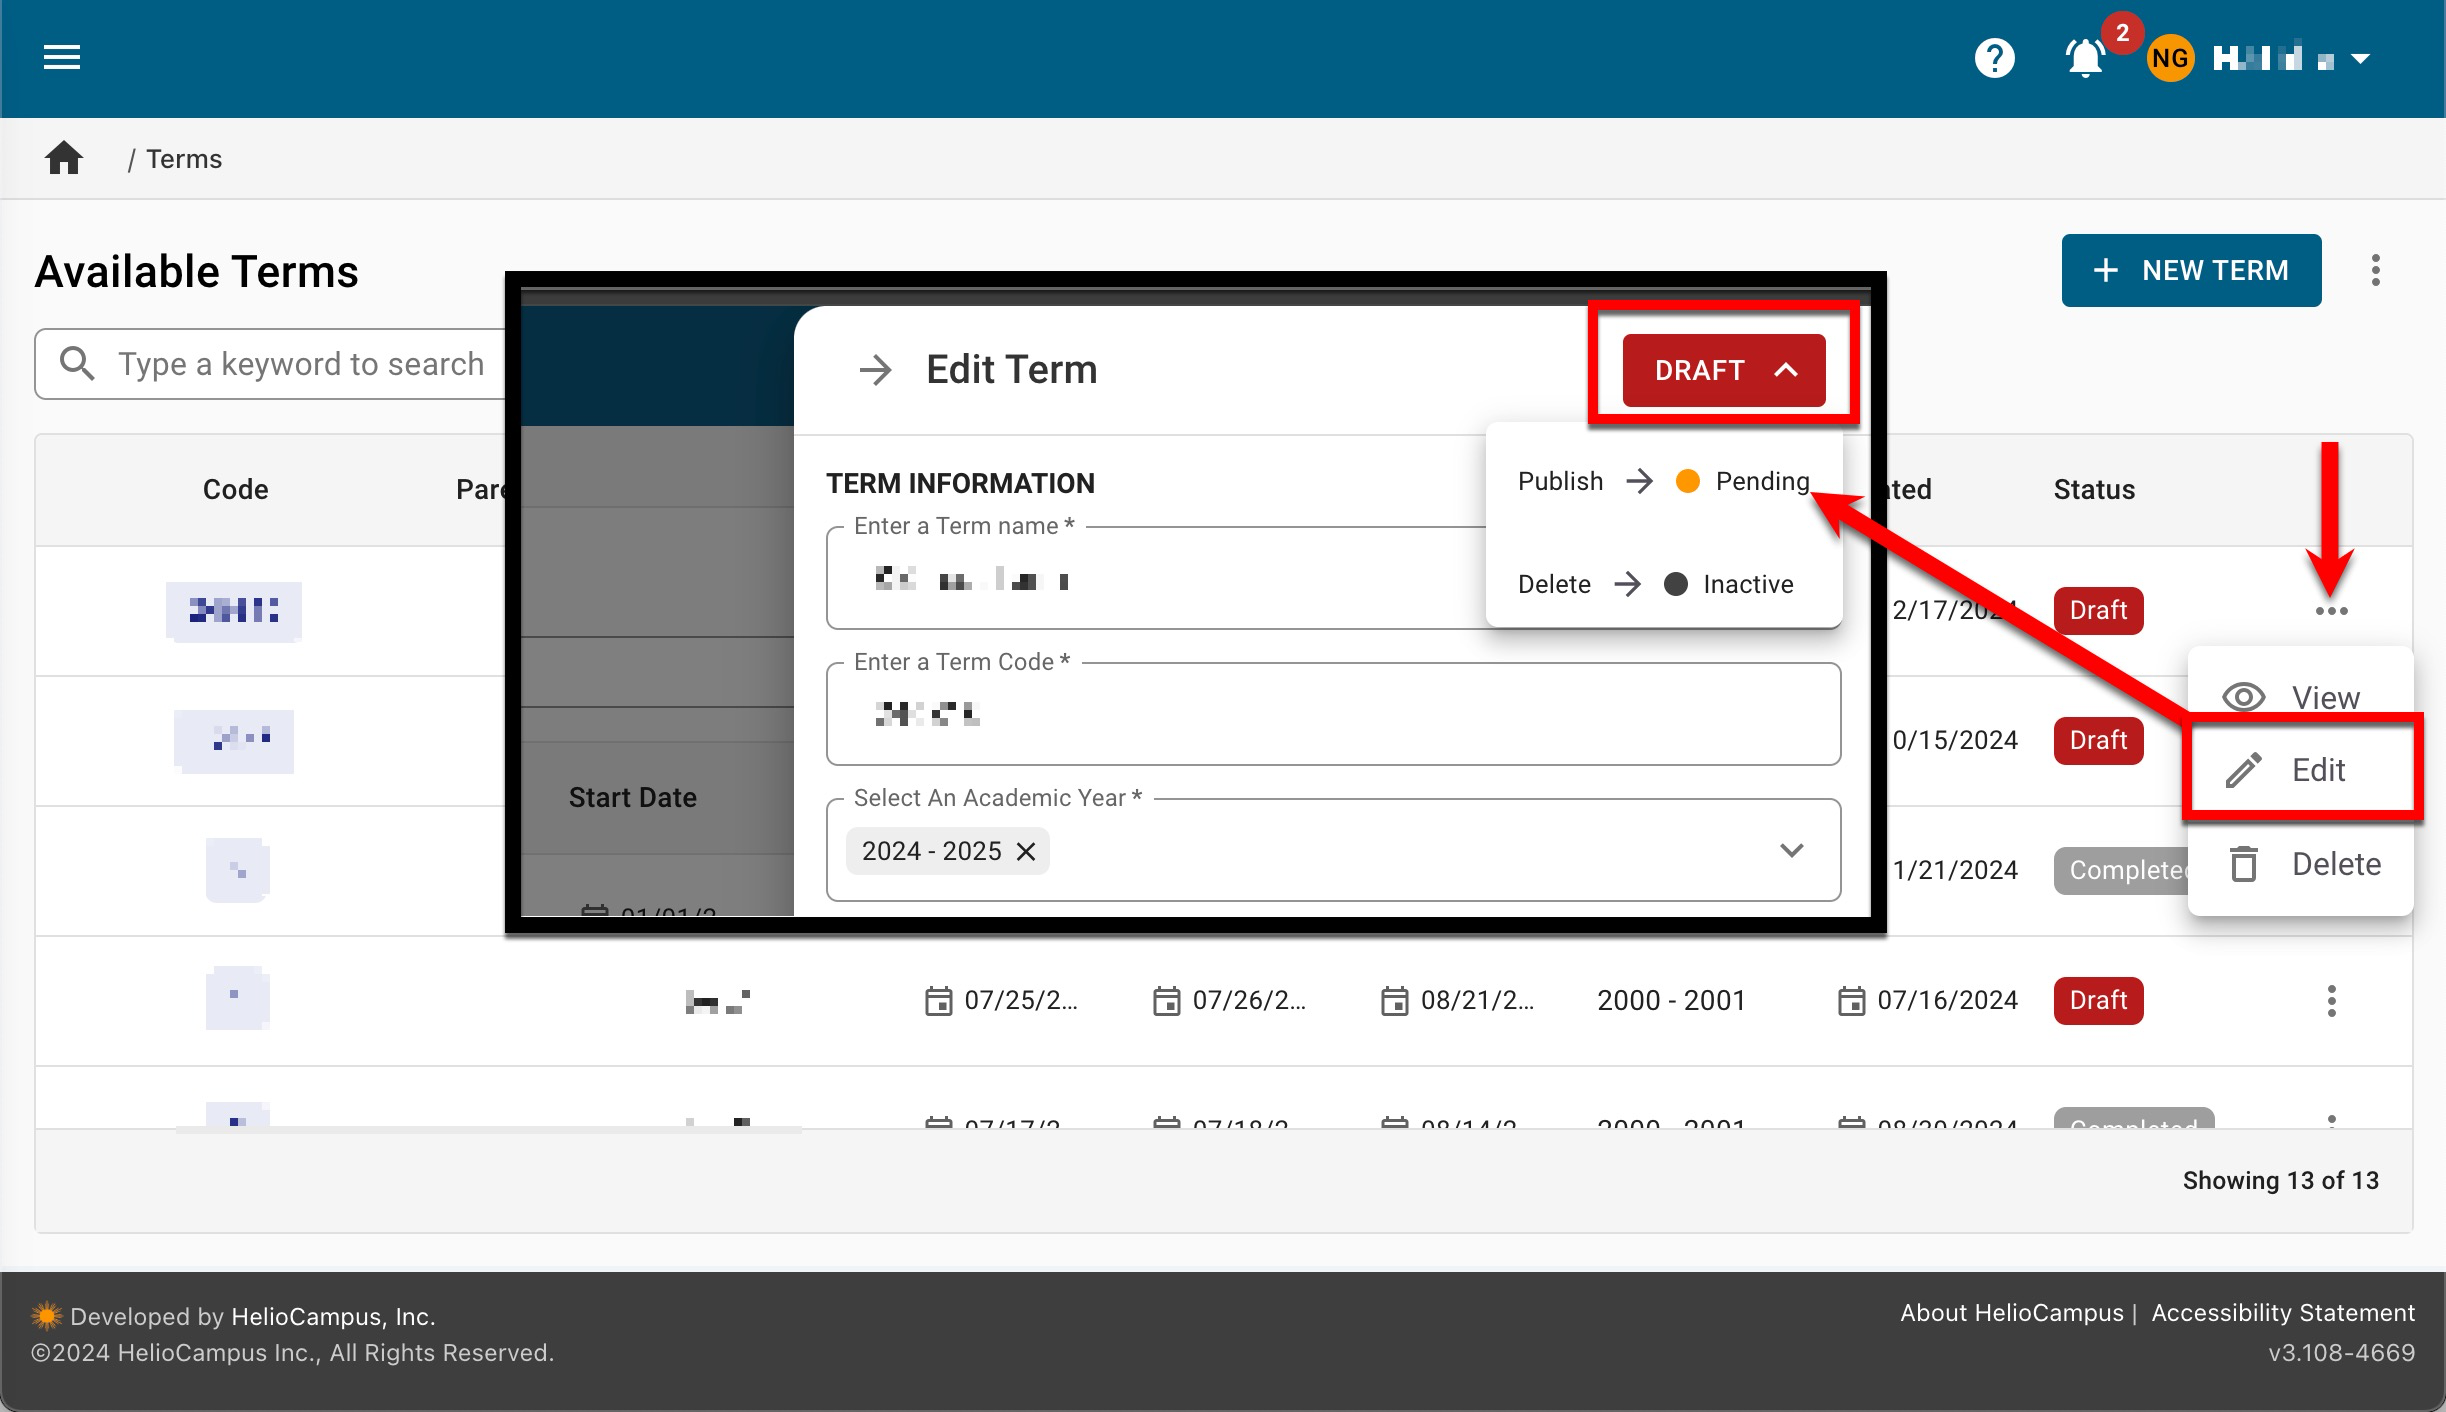Expand the Select An Academic Year dropdown
The width and height of the screenshot is (2446, 1412).
pos(1791,850)
